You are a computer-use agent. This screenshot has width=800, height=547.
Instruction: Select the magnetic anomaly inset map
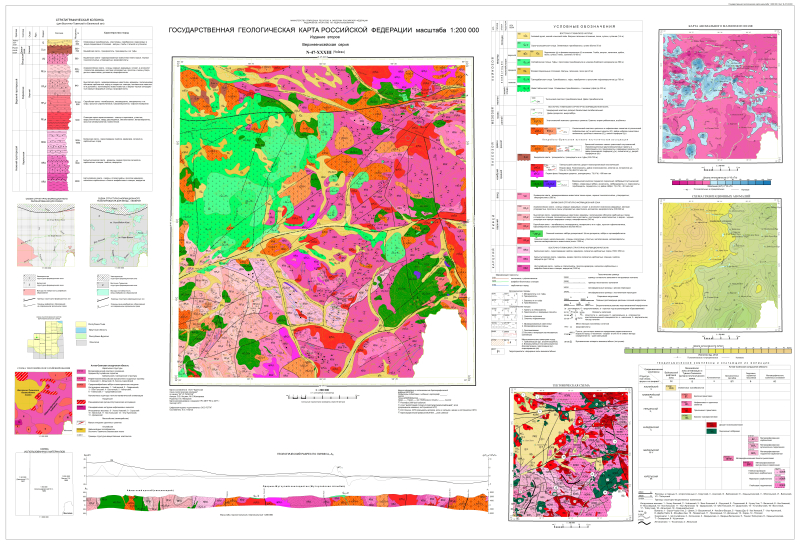point(720,95)
